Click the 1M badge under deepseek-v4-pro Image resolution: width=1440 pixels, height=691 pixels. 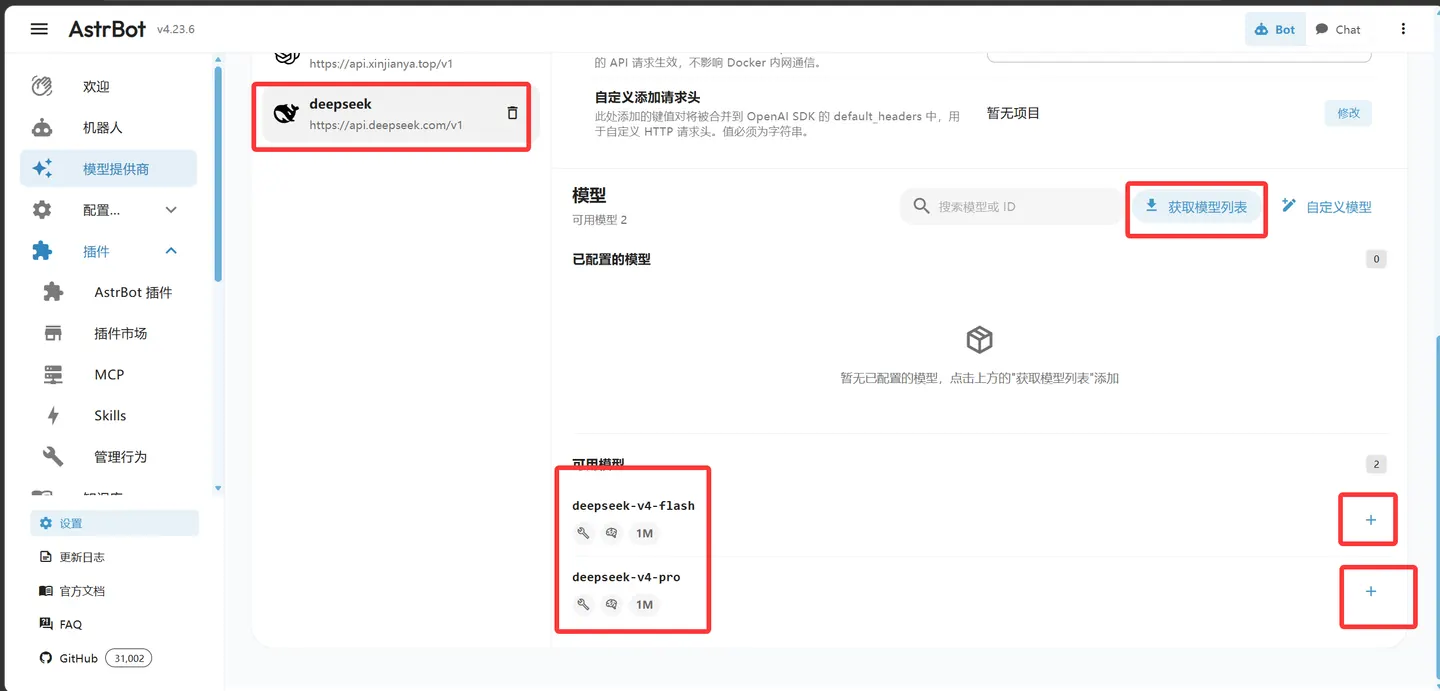coord(644,604)
